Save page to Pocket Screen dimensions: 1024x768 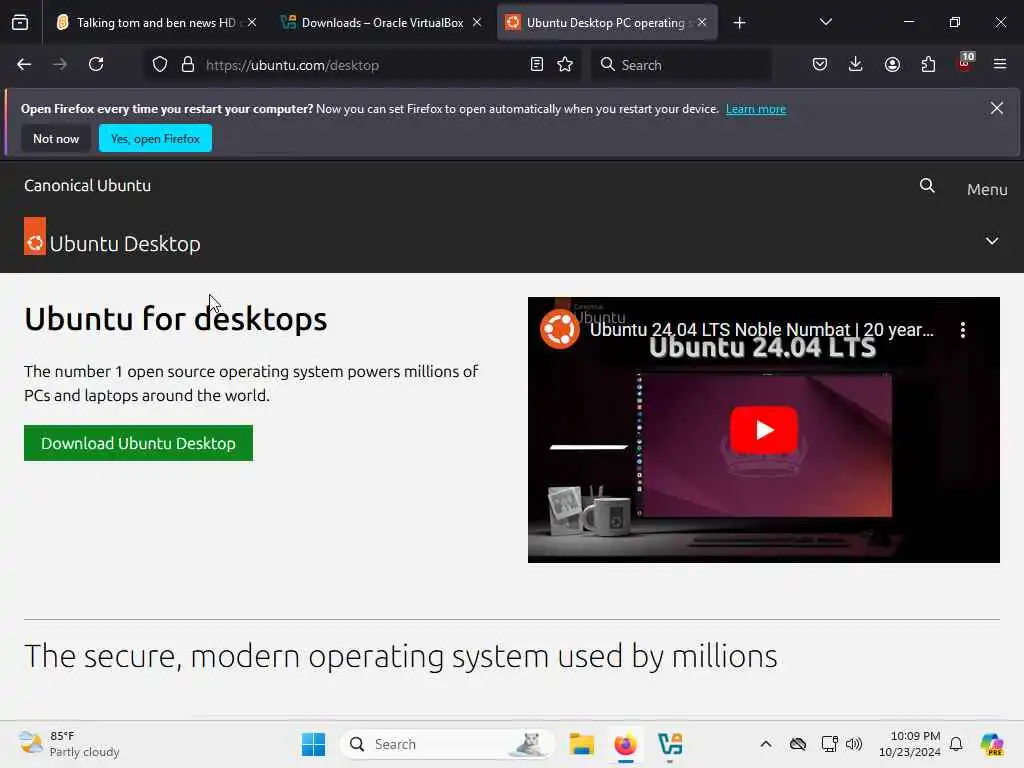(x=820, y=65)
